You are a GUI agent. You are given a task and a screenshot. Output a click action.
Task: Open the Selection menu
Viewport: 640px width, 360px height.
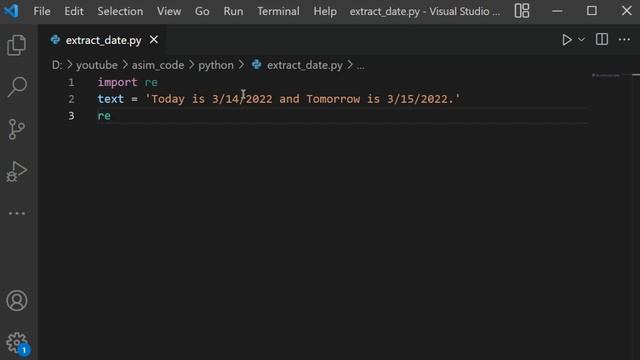(120, 11)
